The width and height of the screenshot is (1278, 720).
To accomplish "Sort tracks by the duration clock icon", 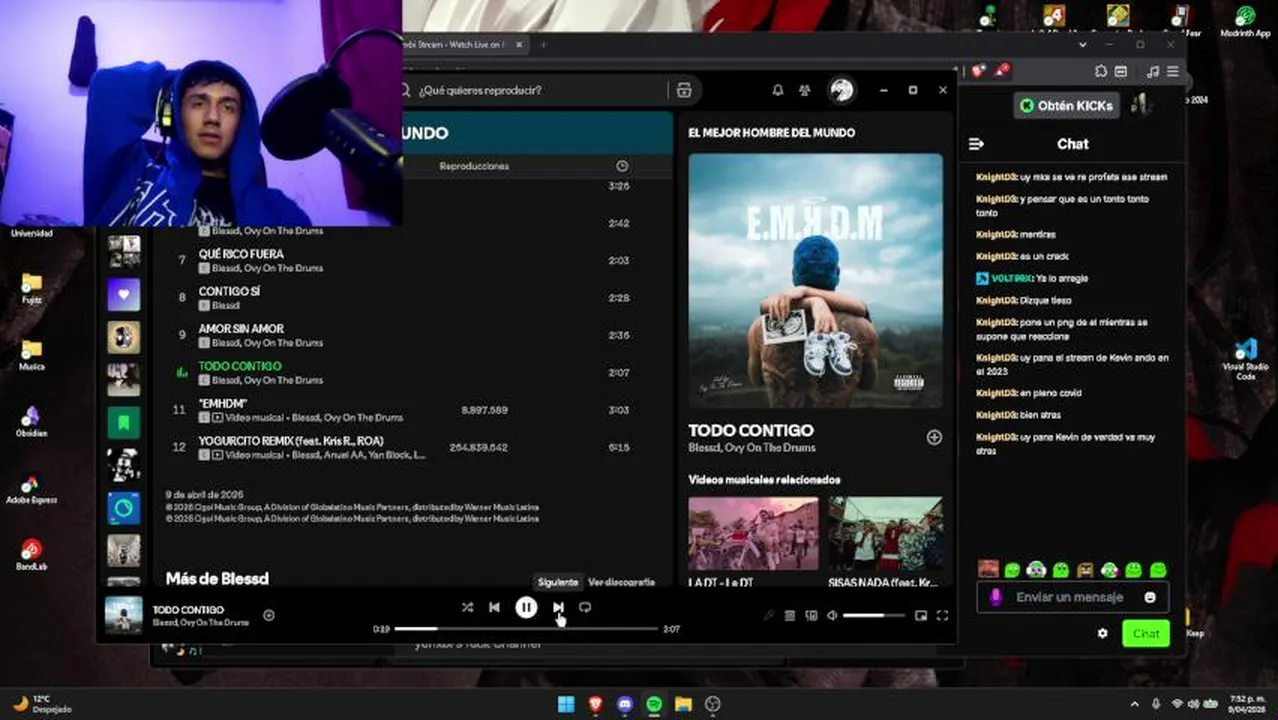I will (622, 166).
